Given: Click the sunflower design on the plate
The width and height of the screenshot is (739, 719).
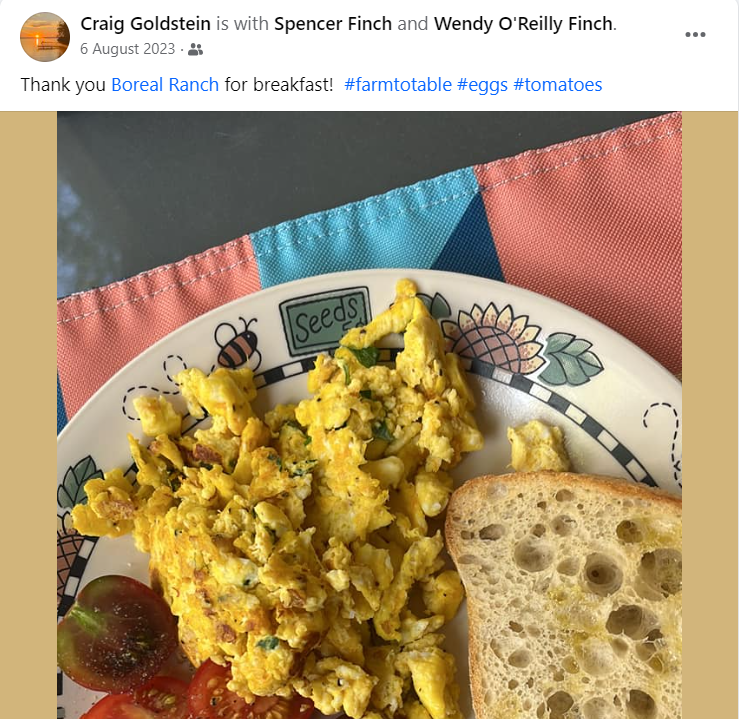Looking at the screenshot, I should click(x=495, y=338).
